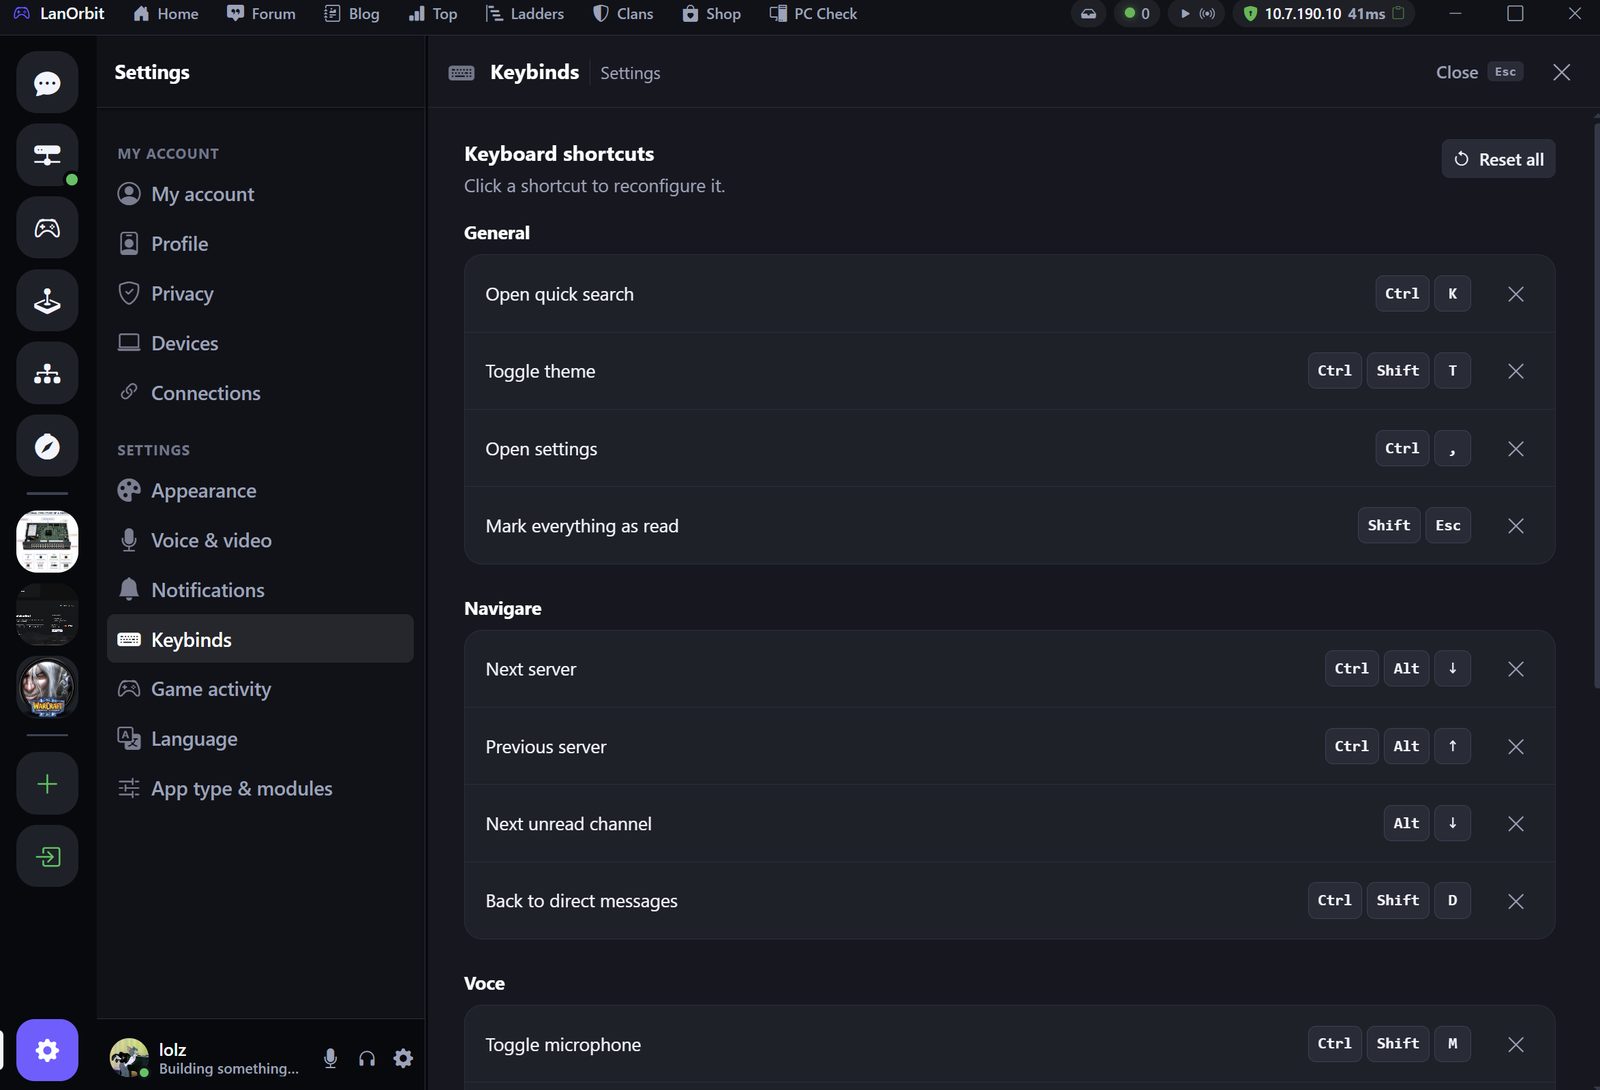
Task: Toggle headphones deafen in user panel
Action: [x=367, y=1058]
